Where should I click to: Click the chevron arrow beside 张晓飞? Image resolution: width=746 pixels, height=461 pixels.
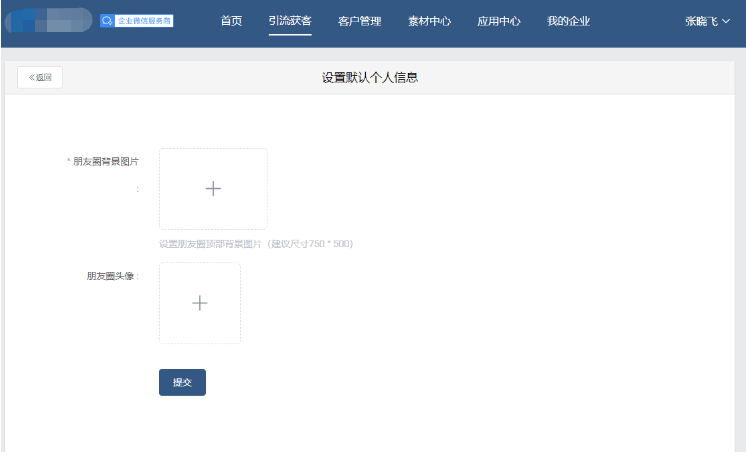726,21
